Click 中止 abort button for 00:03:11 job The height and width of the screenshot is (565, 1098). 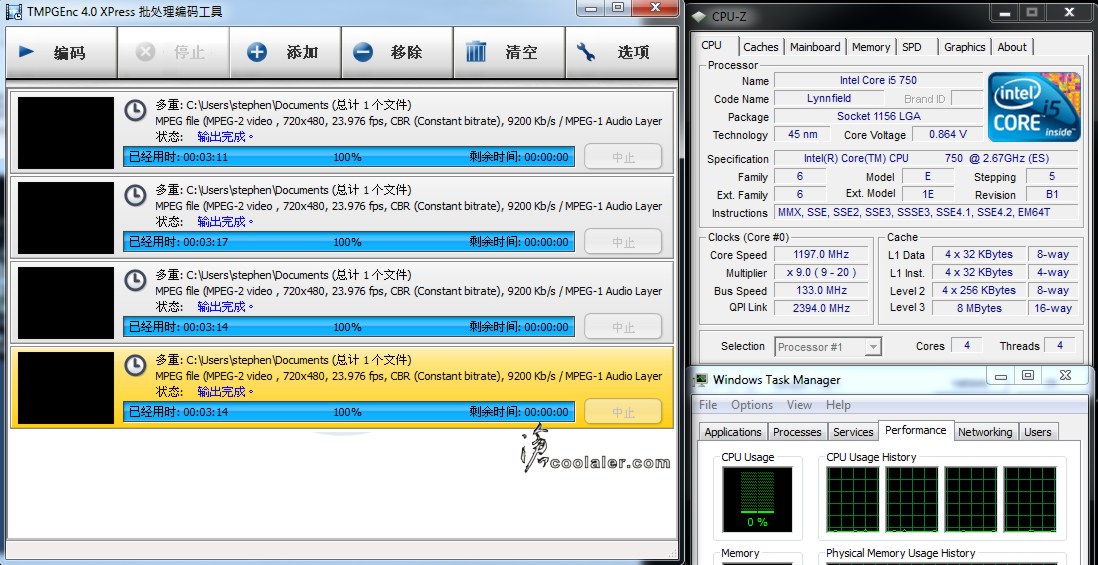(623, 157)
